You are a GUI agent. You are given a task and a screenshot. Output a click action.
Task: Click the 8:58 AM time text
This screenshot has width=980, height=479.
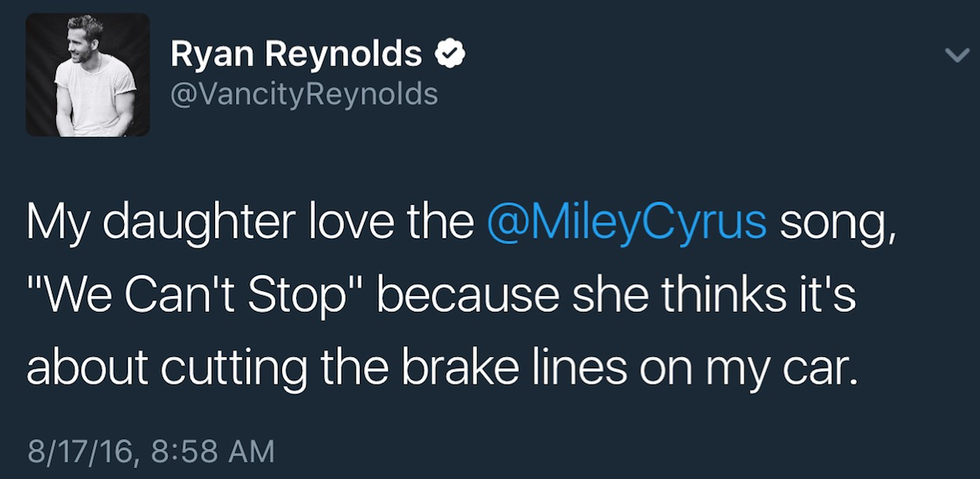click(x=210, y=451)
